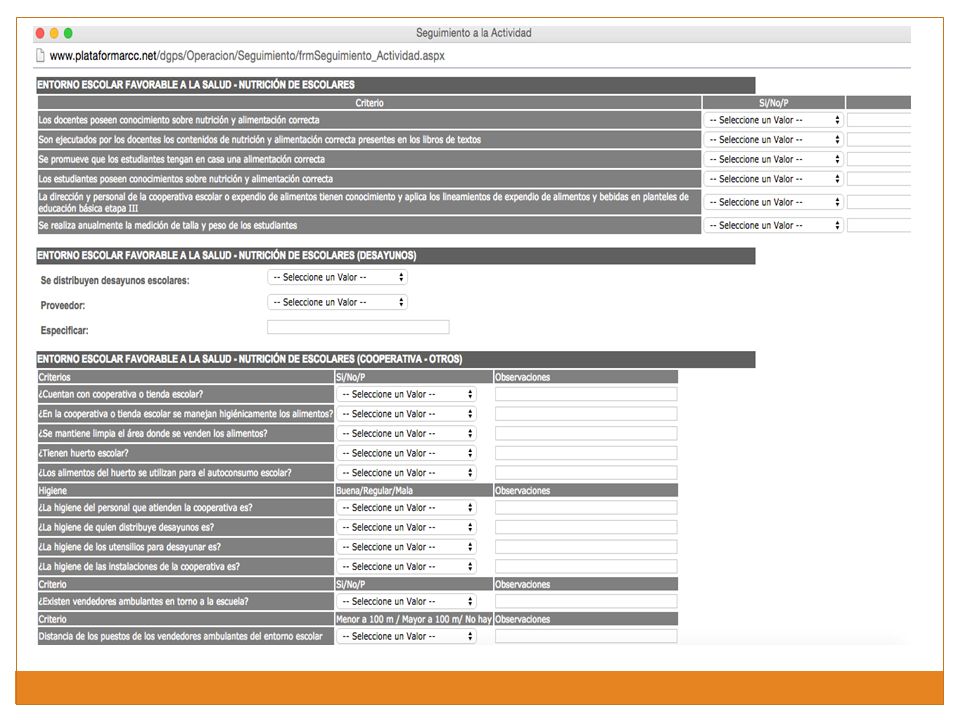
Task: Click the DESAYUNOS section heading bar
Action: click(396, 255)
